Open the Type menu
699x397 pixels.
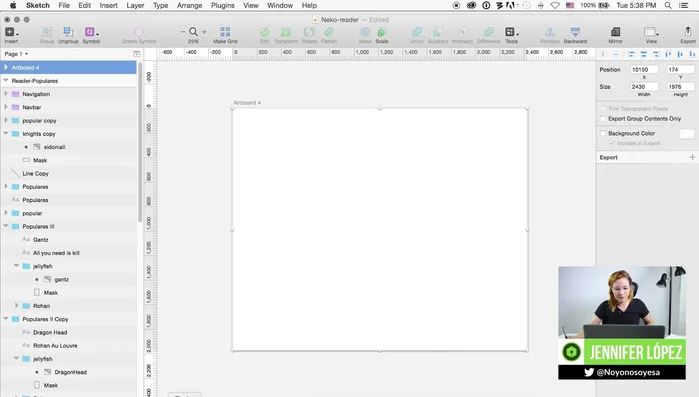tap(160, 5)
